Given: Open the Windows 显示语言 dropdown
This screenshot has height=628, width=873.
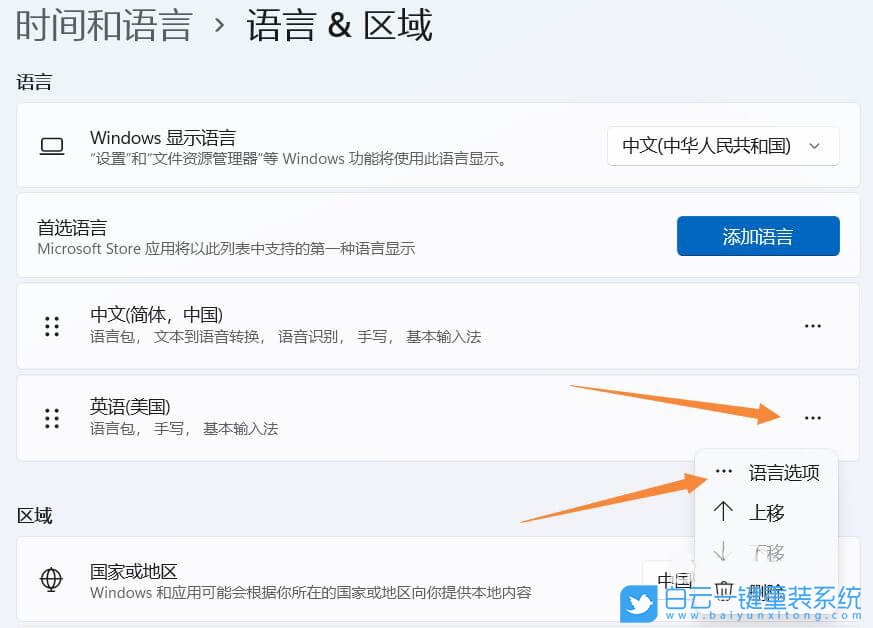Looking at the screenshot, I should click(x=723, y=146).
